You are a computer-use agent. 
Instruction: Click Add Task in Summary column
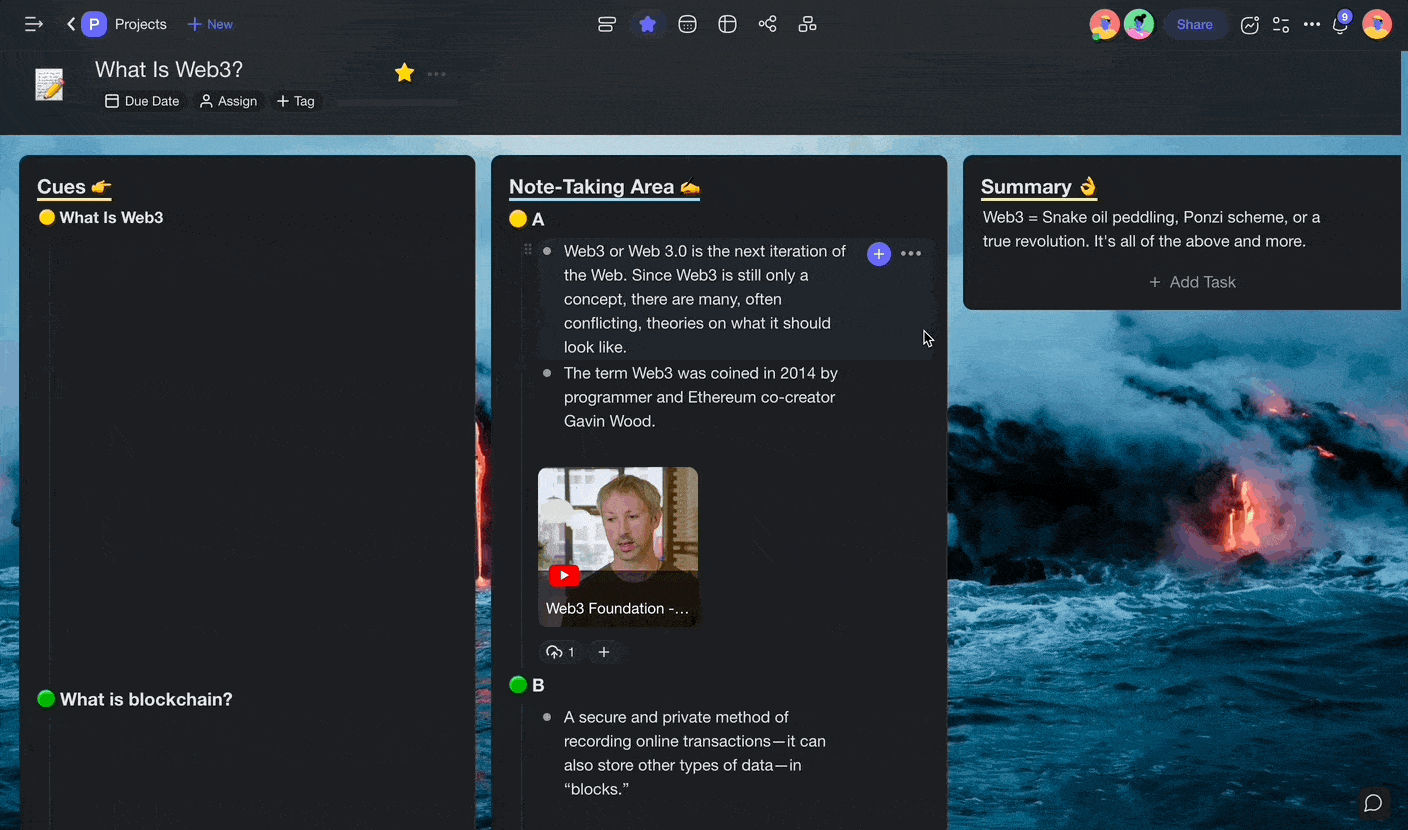1192,282
